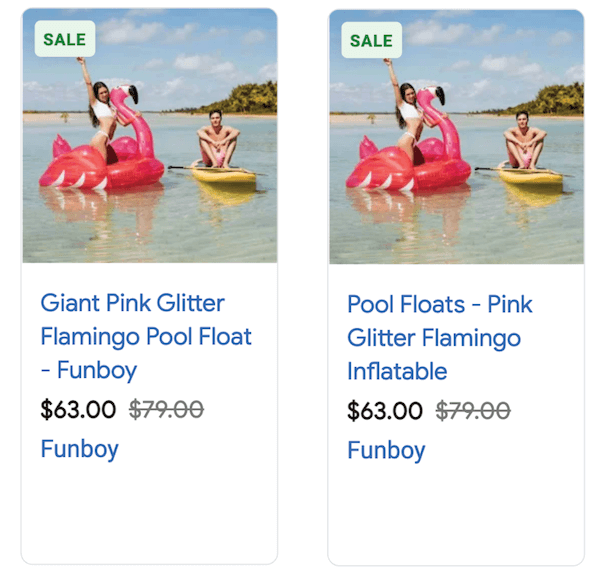Click pink flamingo float in Pool Floats image
This screenshot has height=577, width=600.
406,160
